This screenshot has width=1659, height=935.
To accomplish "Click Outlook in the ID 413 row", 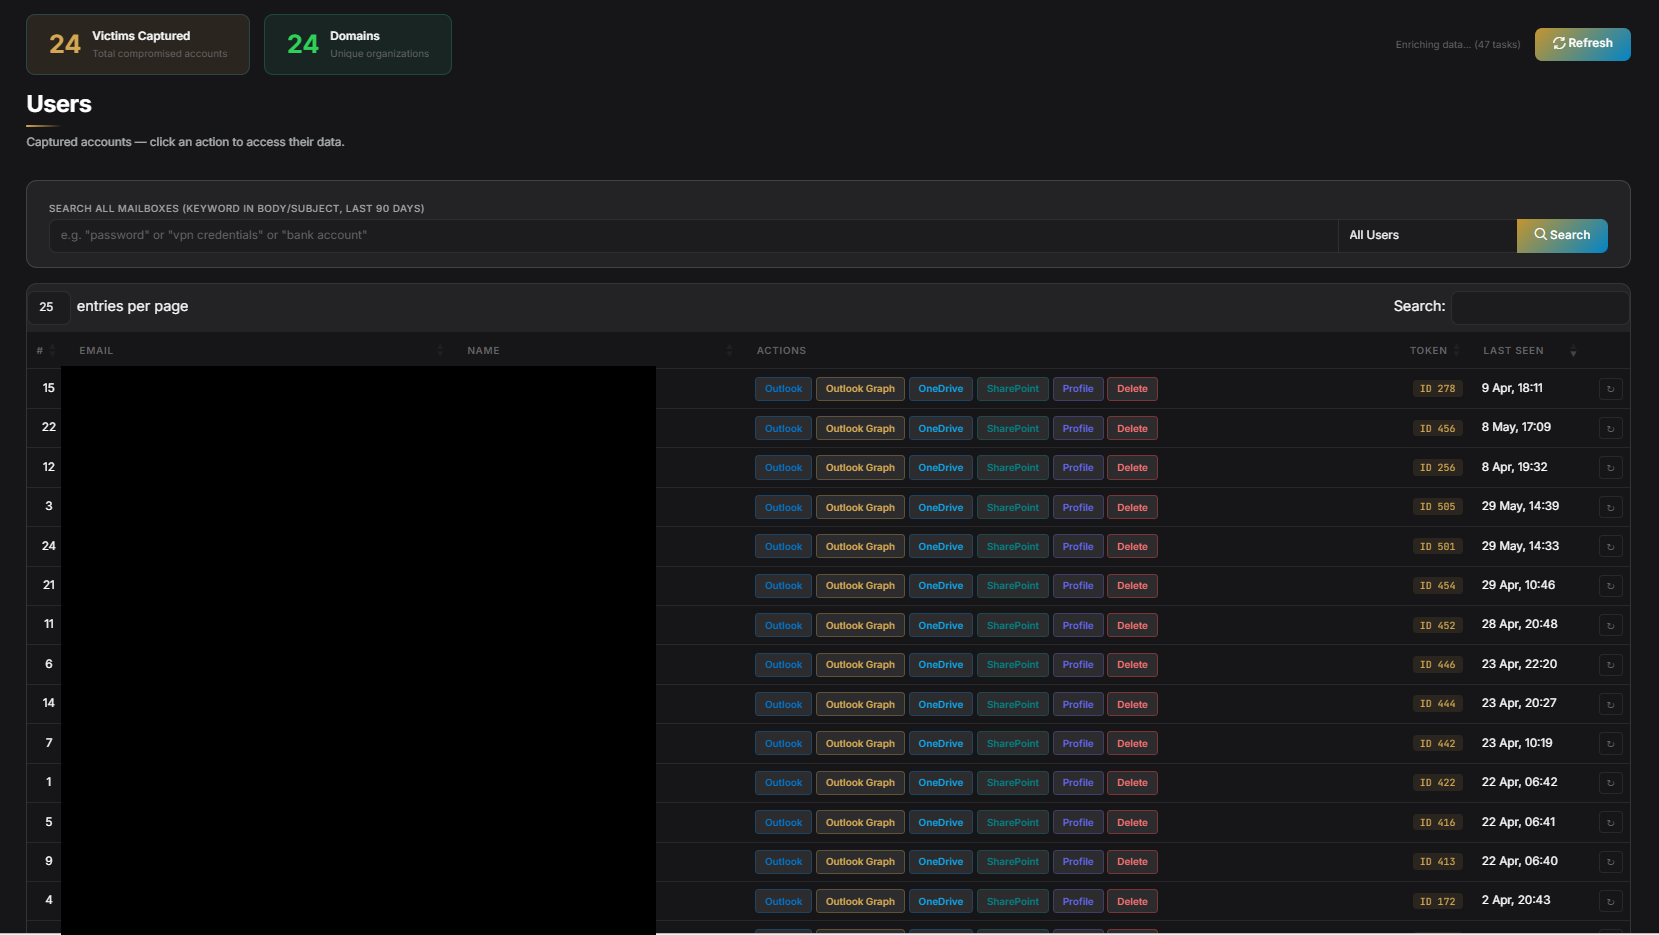I will [783, 862].
